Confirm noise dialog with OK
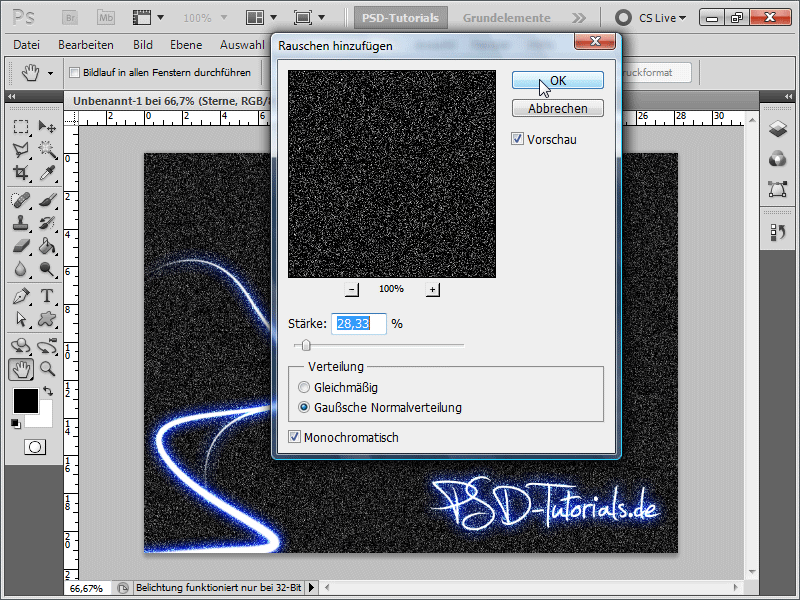800x600 pixels. click(558, 81)
